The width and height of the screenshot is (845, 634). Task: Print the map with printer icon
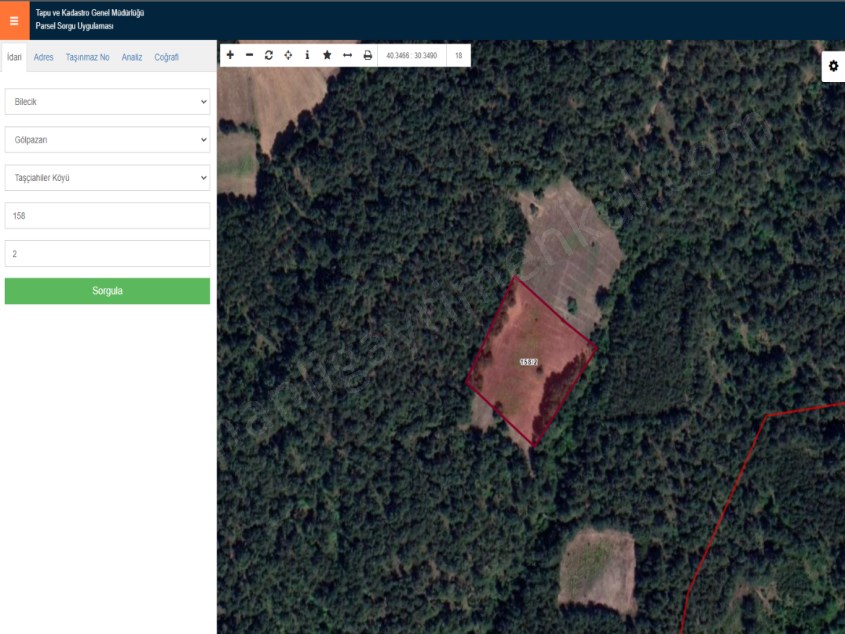(x=367, y=55)
